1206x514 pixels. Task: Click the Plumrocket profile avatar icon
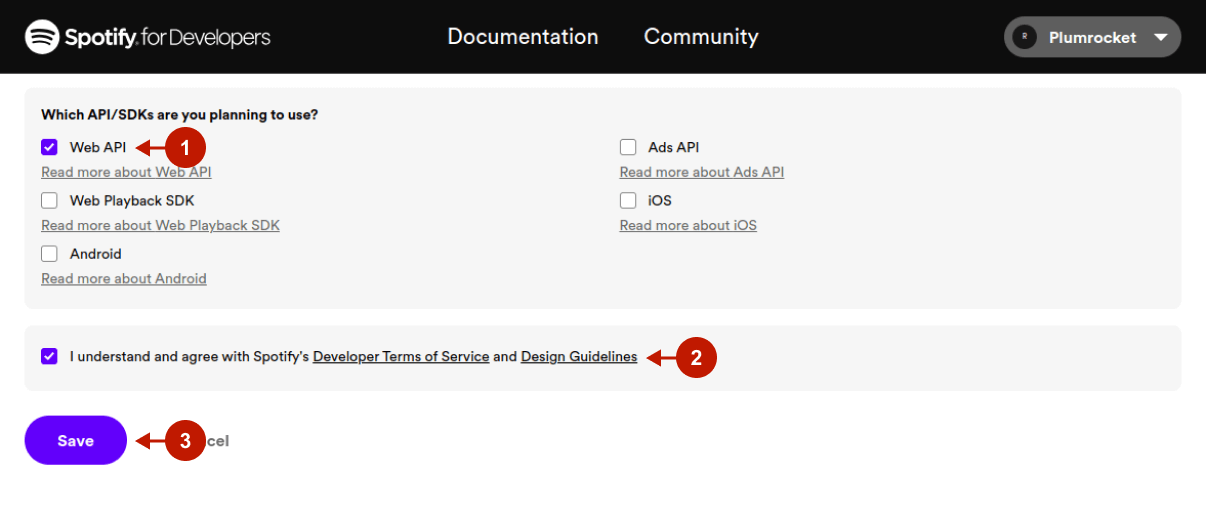(x=1024, y=38)
